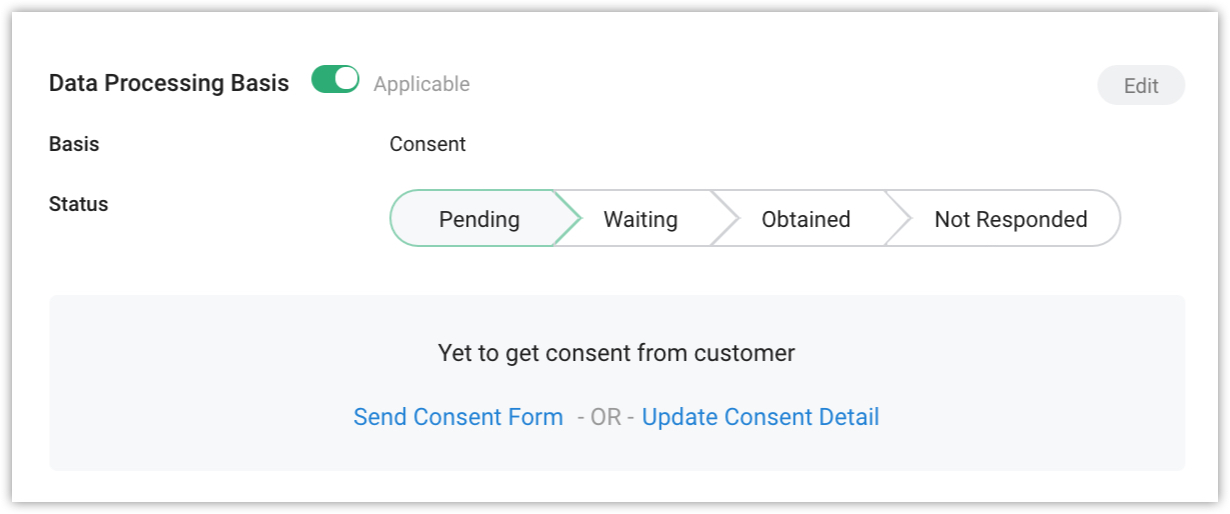Click the '- OR -' separator text
Viewport: 1230px width, 514px height.
pos(605,417)
